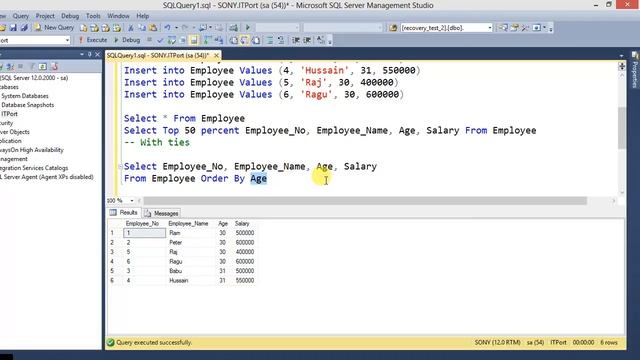Click the Salary column header
This screenshot has height=360, width=640.
click(x=242, y=224)
